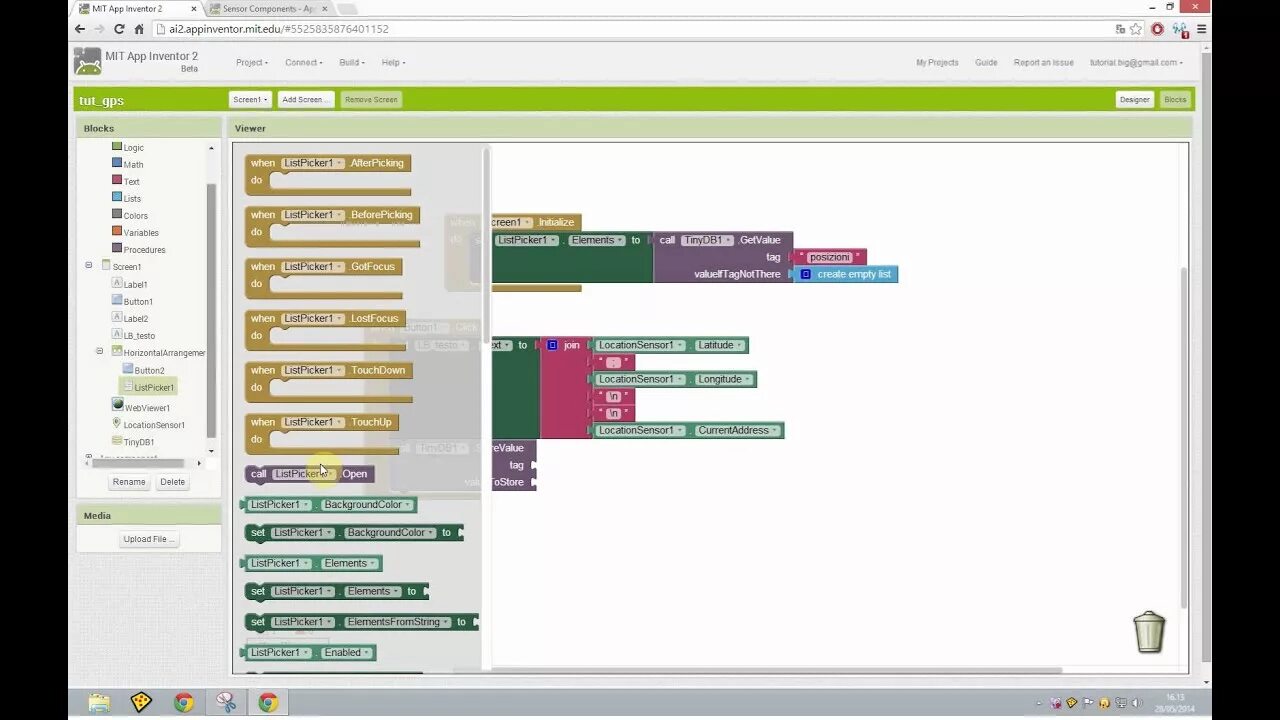Open the Guide link
This screenshot has width=1280, height=720.
click(x=986, y=62)
